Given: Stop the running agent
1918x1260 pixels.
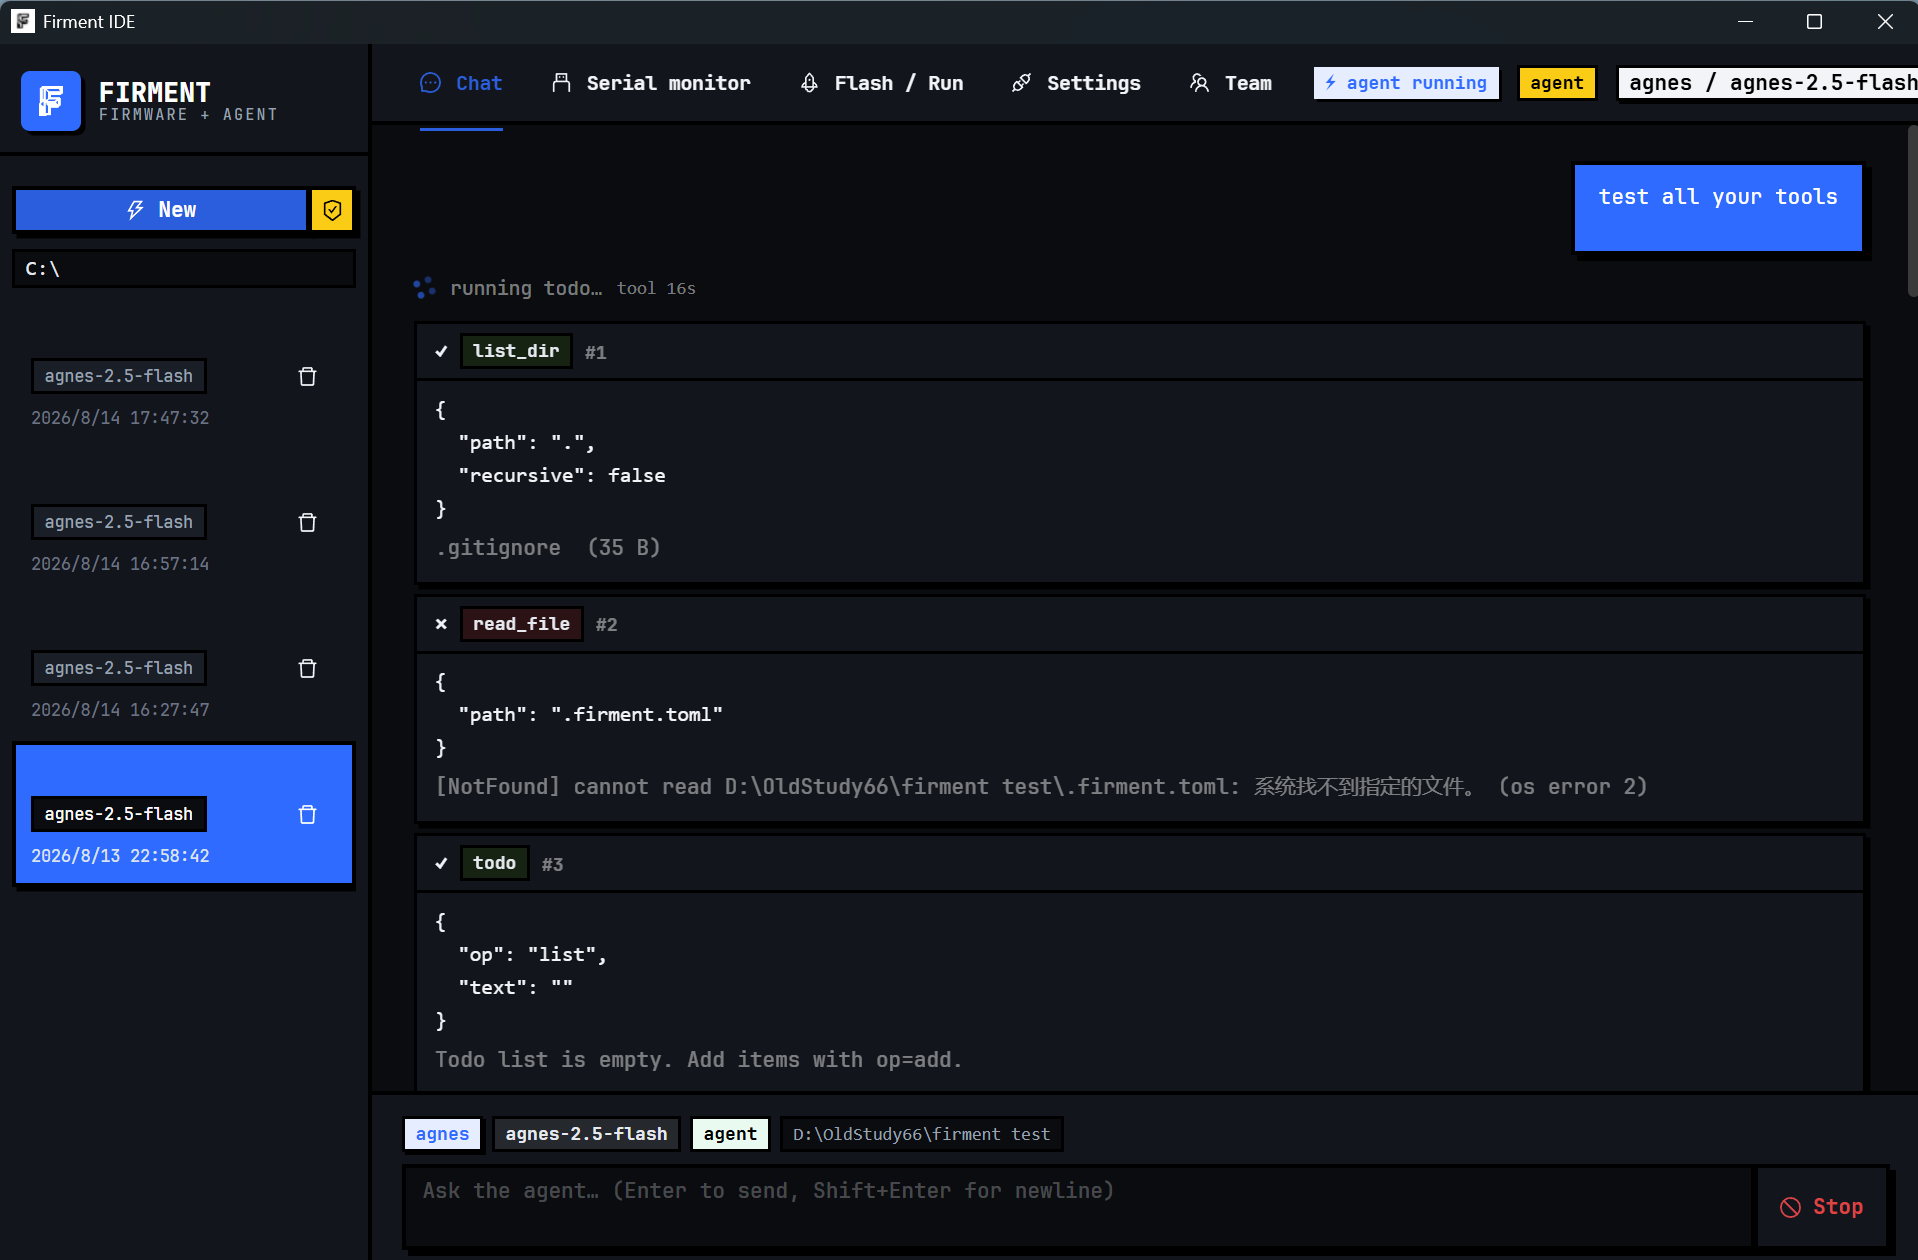Looking at the screenshot, I should click(x=1822, y=1207).
